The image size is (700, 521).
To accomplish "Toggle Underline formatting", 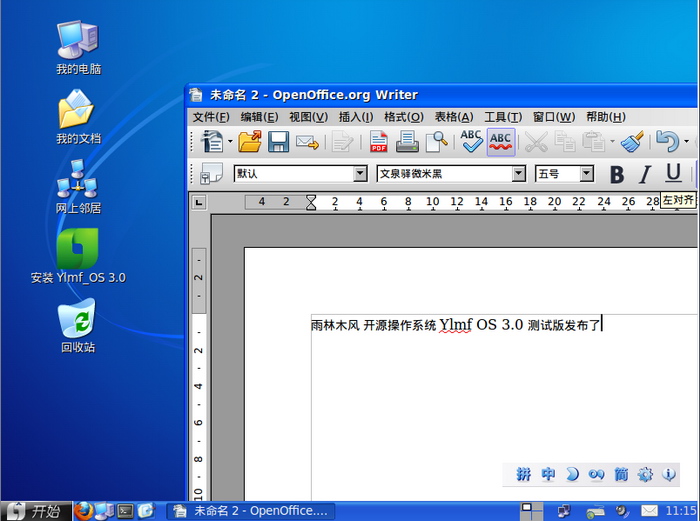I will point(673,174).
